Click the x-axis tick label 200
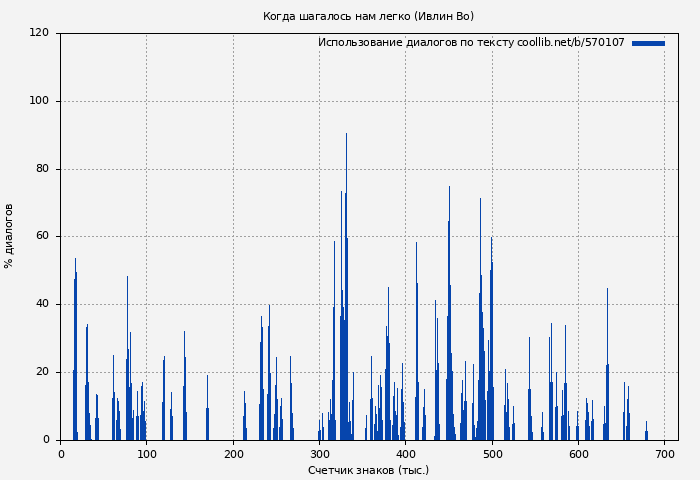700x480 pixels. point(233,454)
